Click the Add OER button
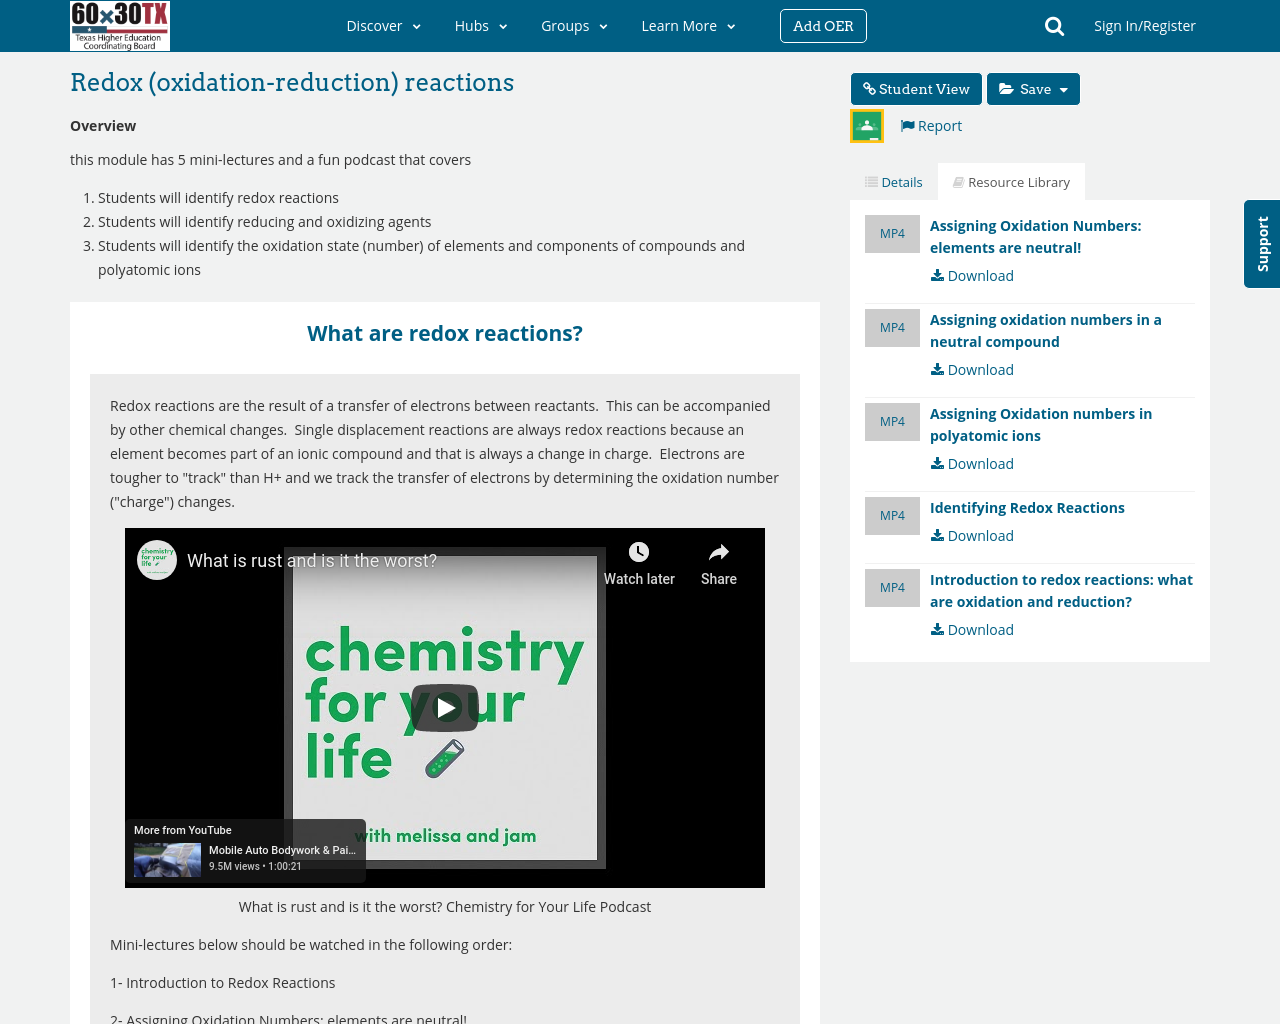 (x=823, y=24)
